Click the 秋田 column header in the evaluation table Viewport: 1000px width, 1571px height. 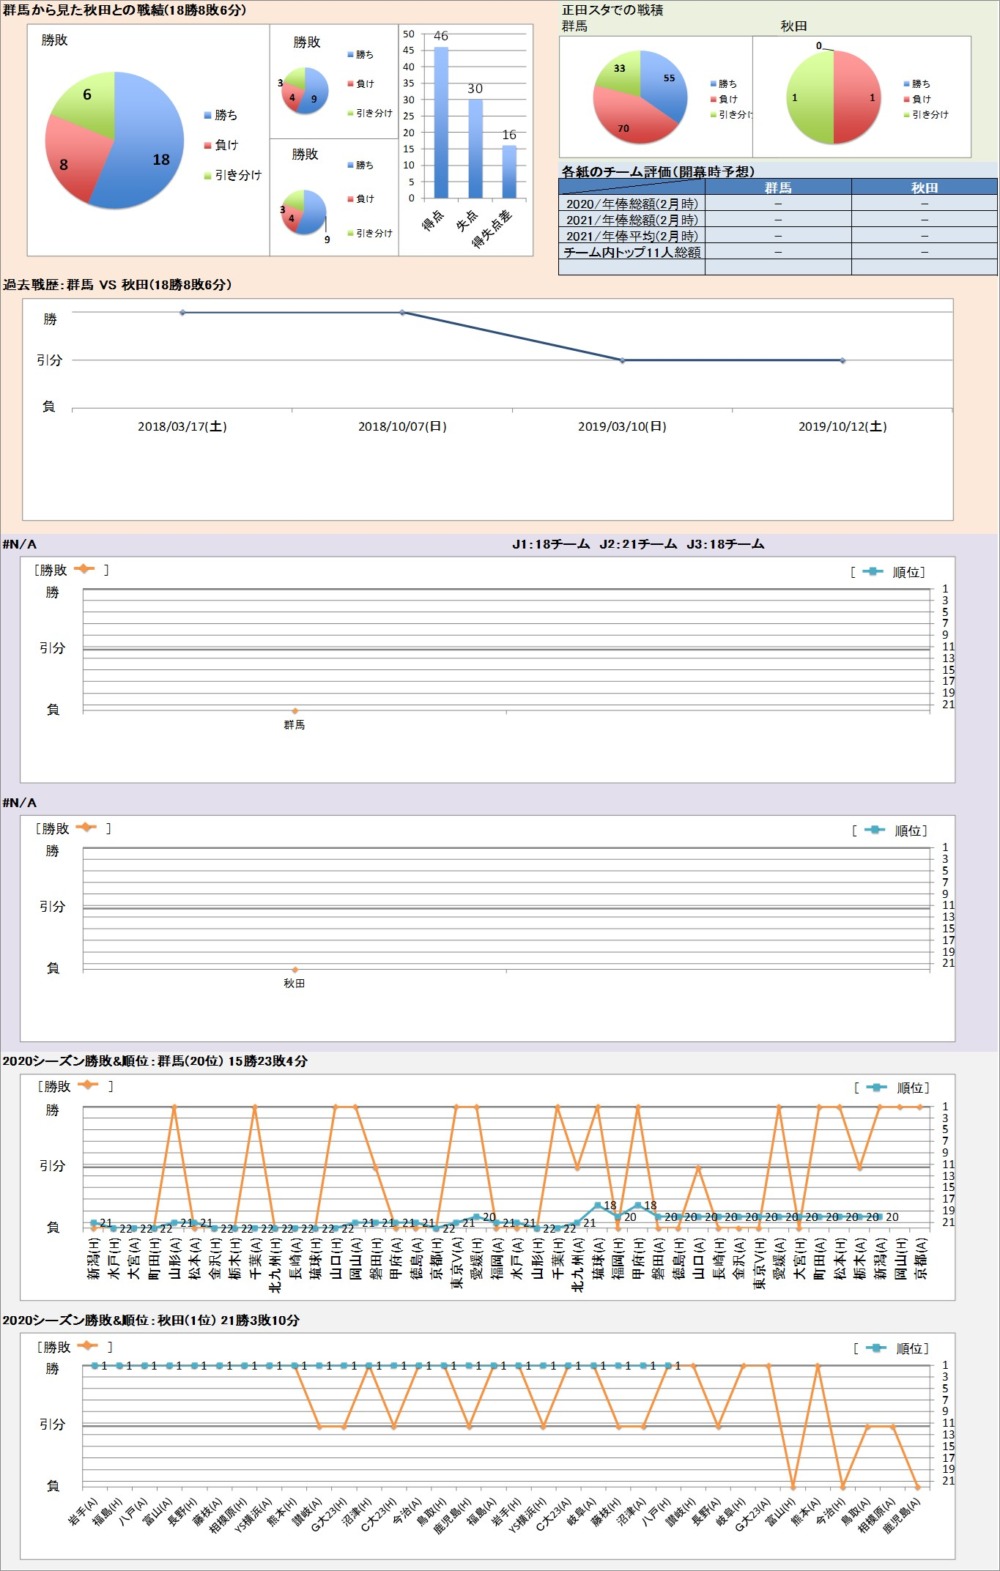924,187
